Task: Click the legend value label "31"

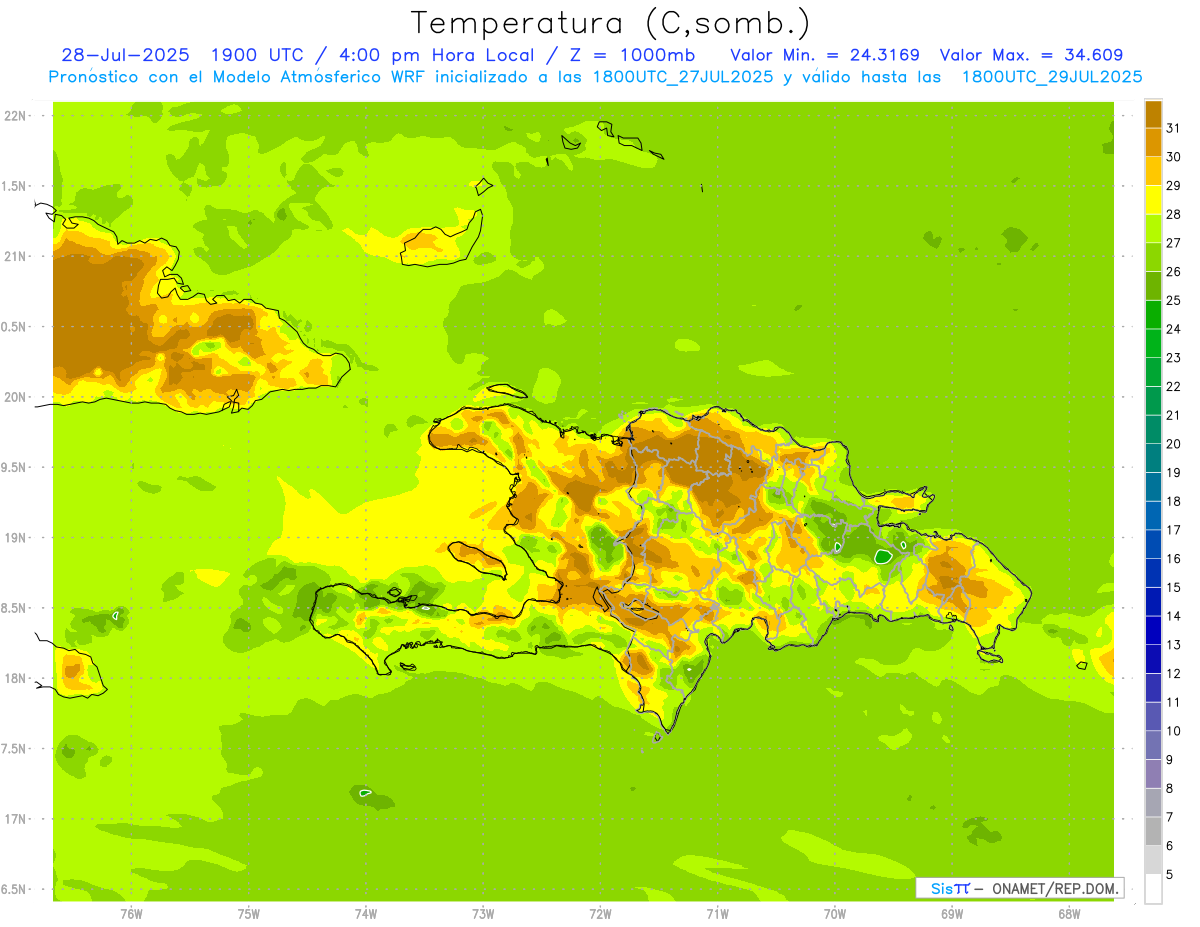Action: click(1174, 128)
